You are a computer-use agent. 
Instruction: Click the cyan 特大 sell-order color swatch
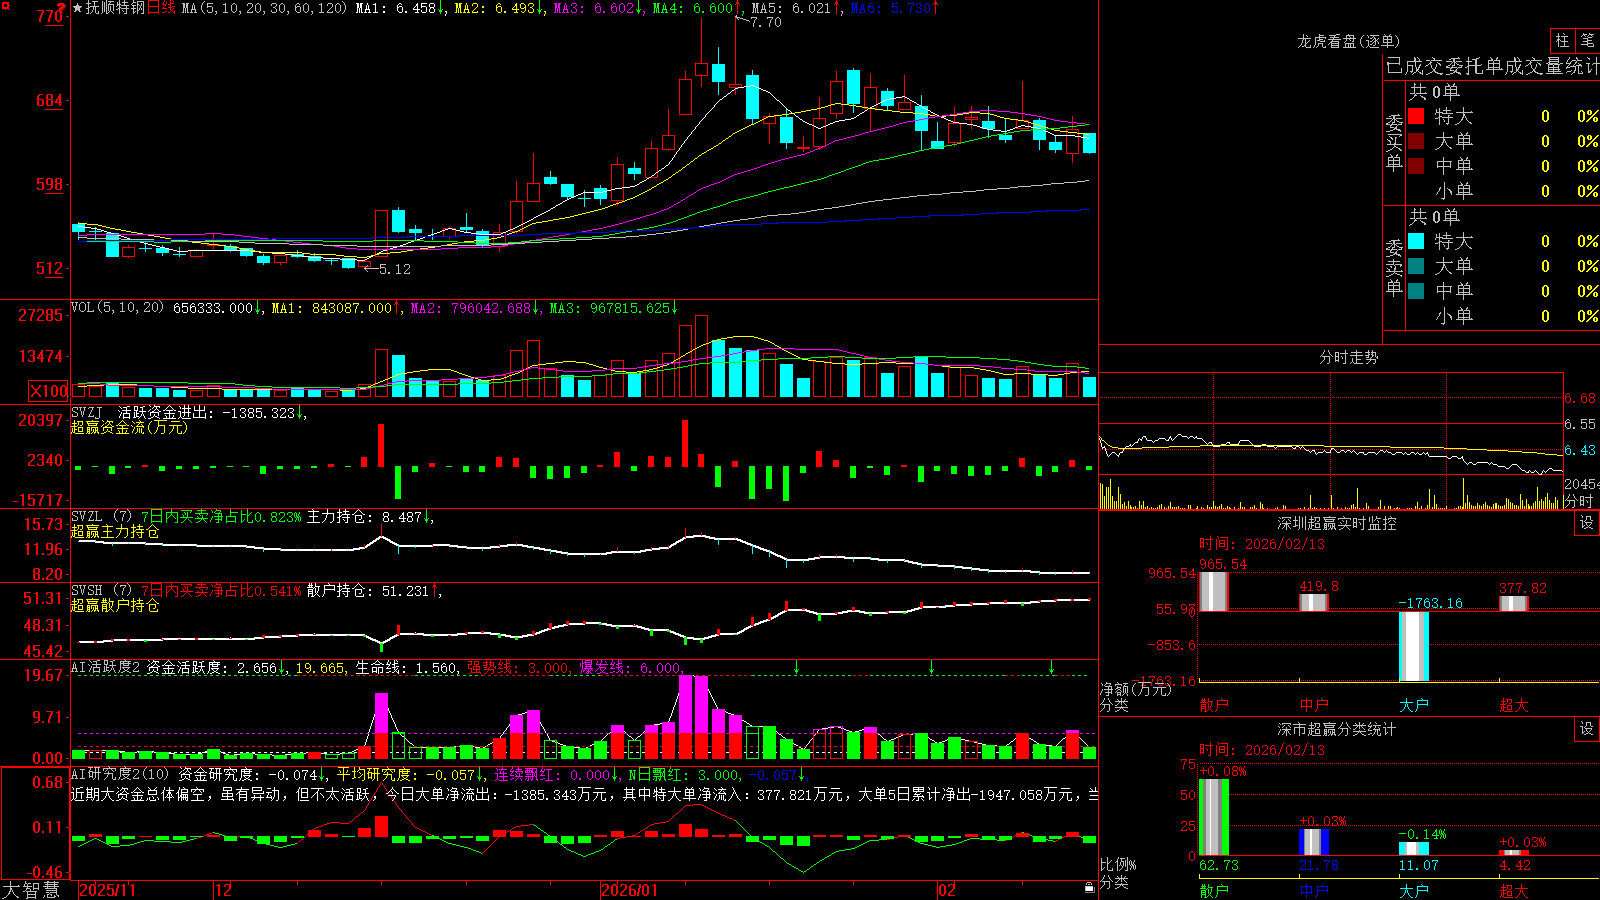coord(1416,241)
